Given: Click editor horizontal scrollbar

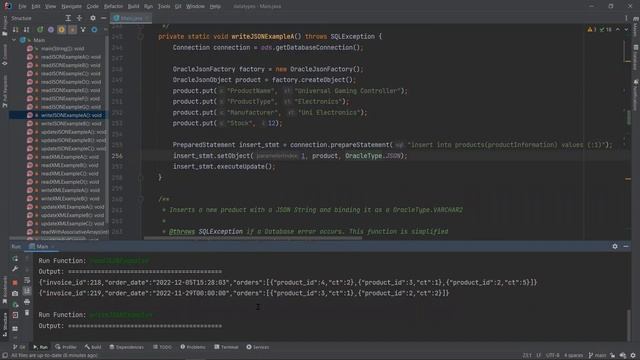Looking at the screenshot, I should [252, 238].
